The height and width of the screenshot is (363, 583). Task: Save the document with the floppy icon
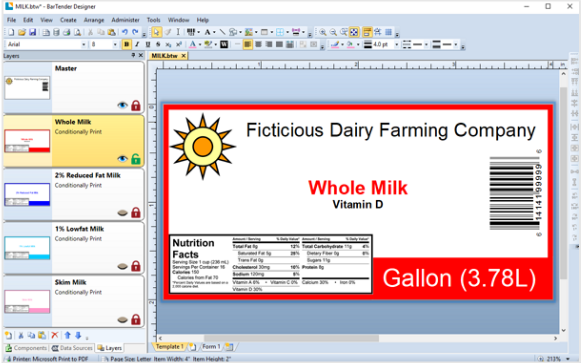tap(33, 32)
